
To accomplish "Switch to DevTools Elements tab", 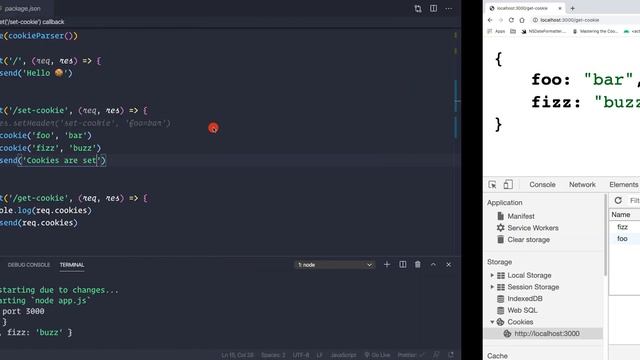I will [x=623, y=184].
